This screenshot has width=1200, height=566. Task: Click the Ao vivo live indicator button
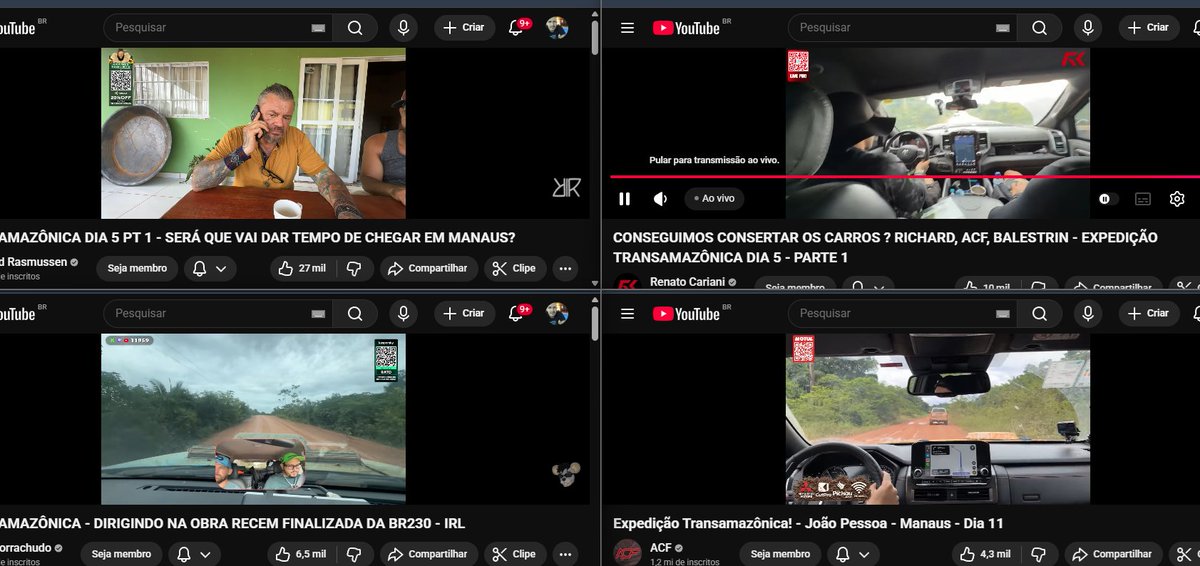[714, 199]
